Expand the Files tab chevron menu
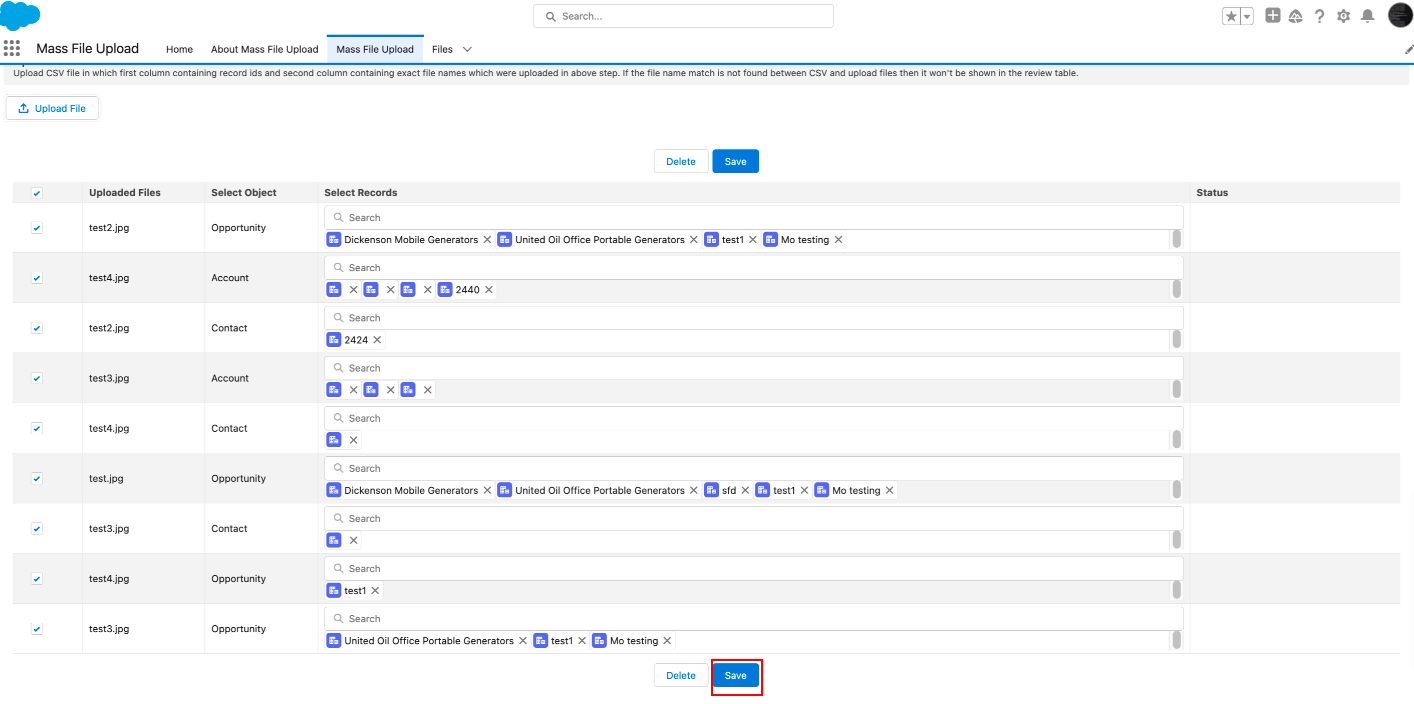The height and width of the screenshot is (704, 1414). [x=467, y=49]
